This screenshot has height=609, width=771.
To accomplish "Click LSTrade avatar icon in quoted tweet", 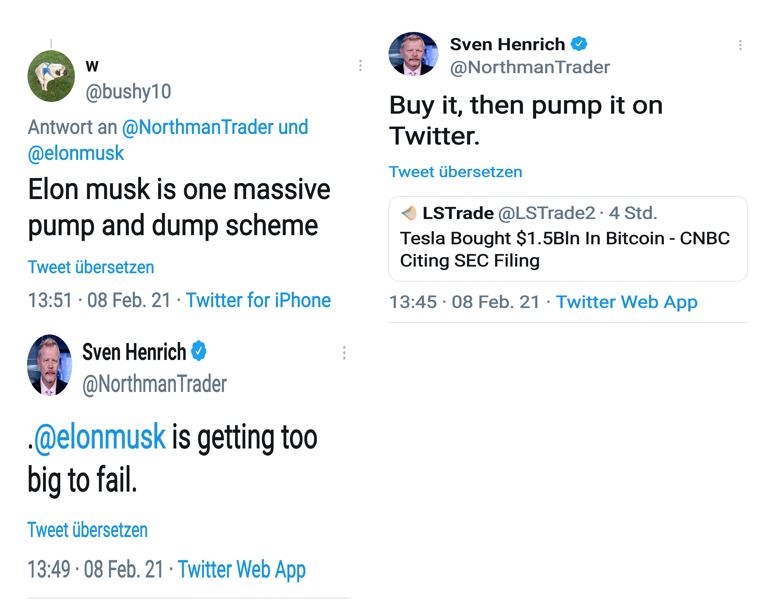I will (x=408, y=214).
